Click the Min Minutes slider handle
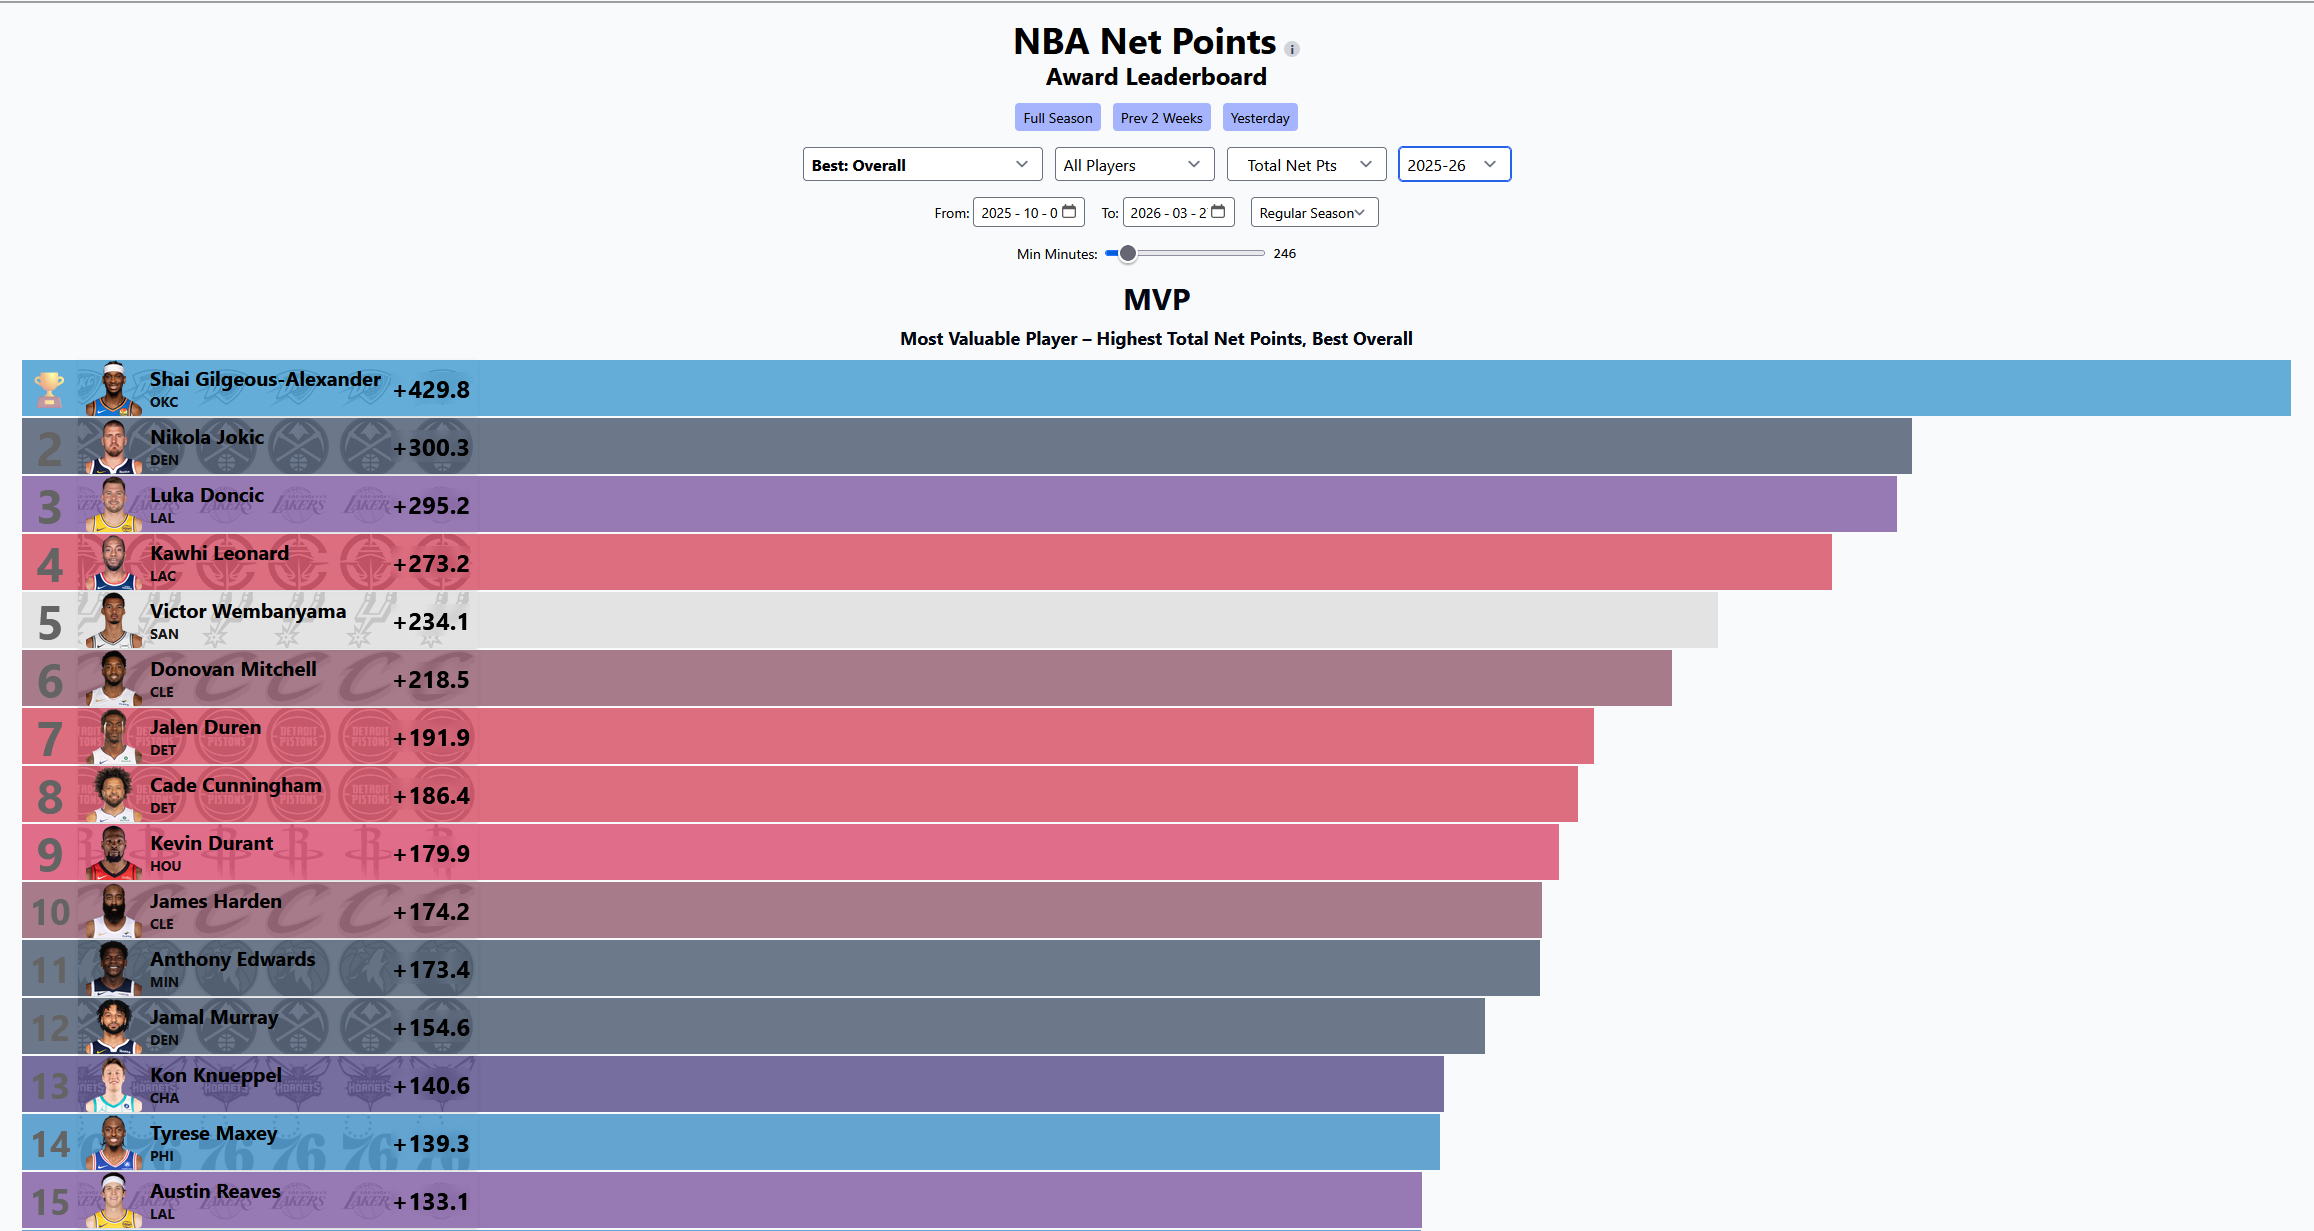The height and width of the screenshot is (1231, 2314). (x=1128, y=254)
